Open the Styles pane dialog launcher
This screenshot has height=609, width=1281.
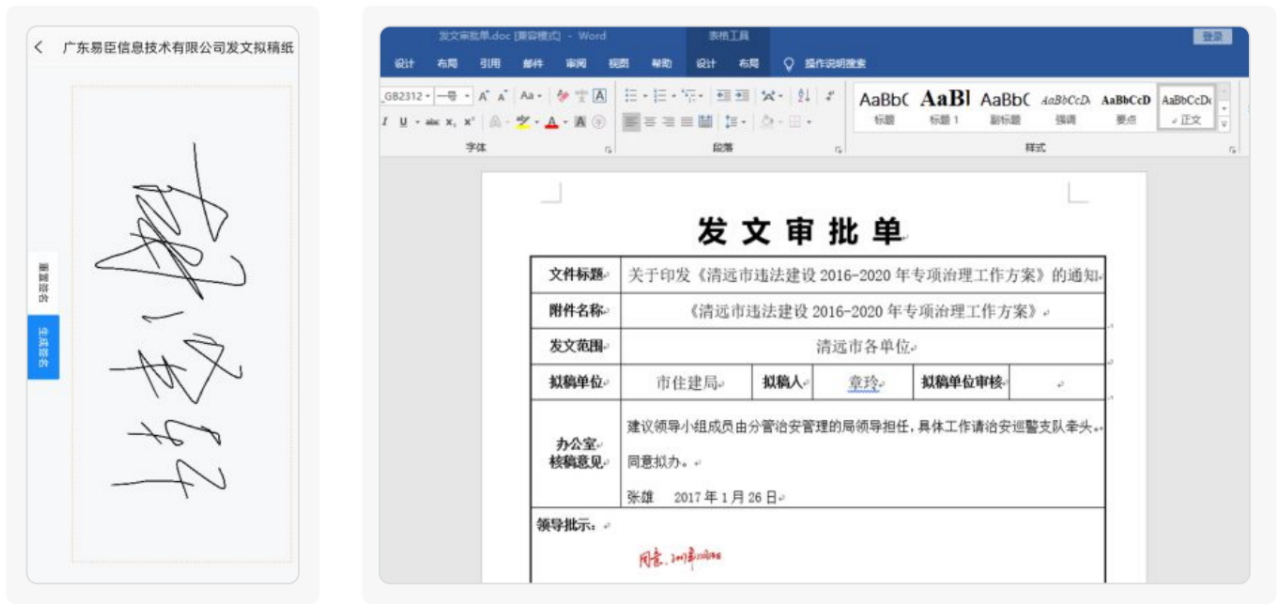pos(1232,149)
